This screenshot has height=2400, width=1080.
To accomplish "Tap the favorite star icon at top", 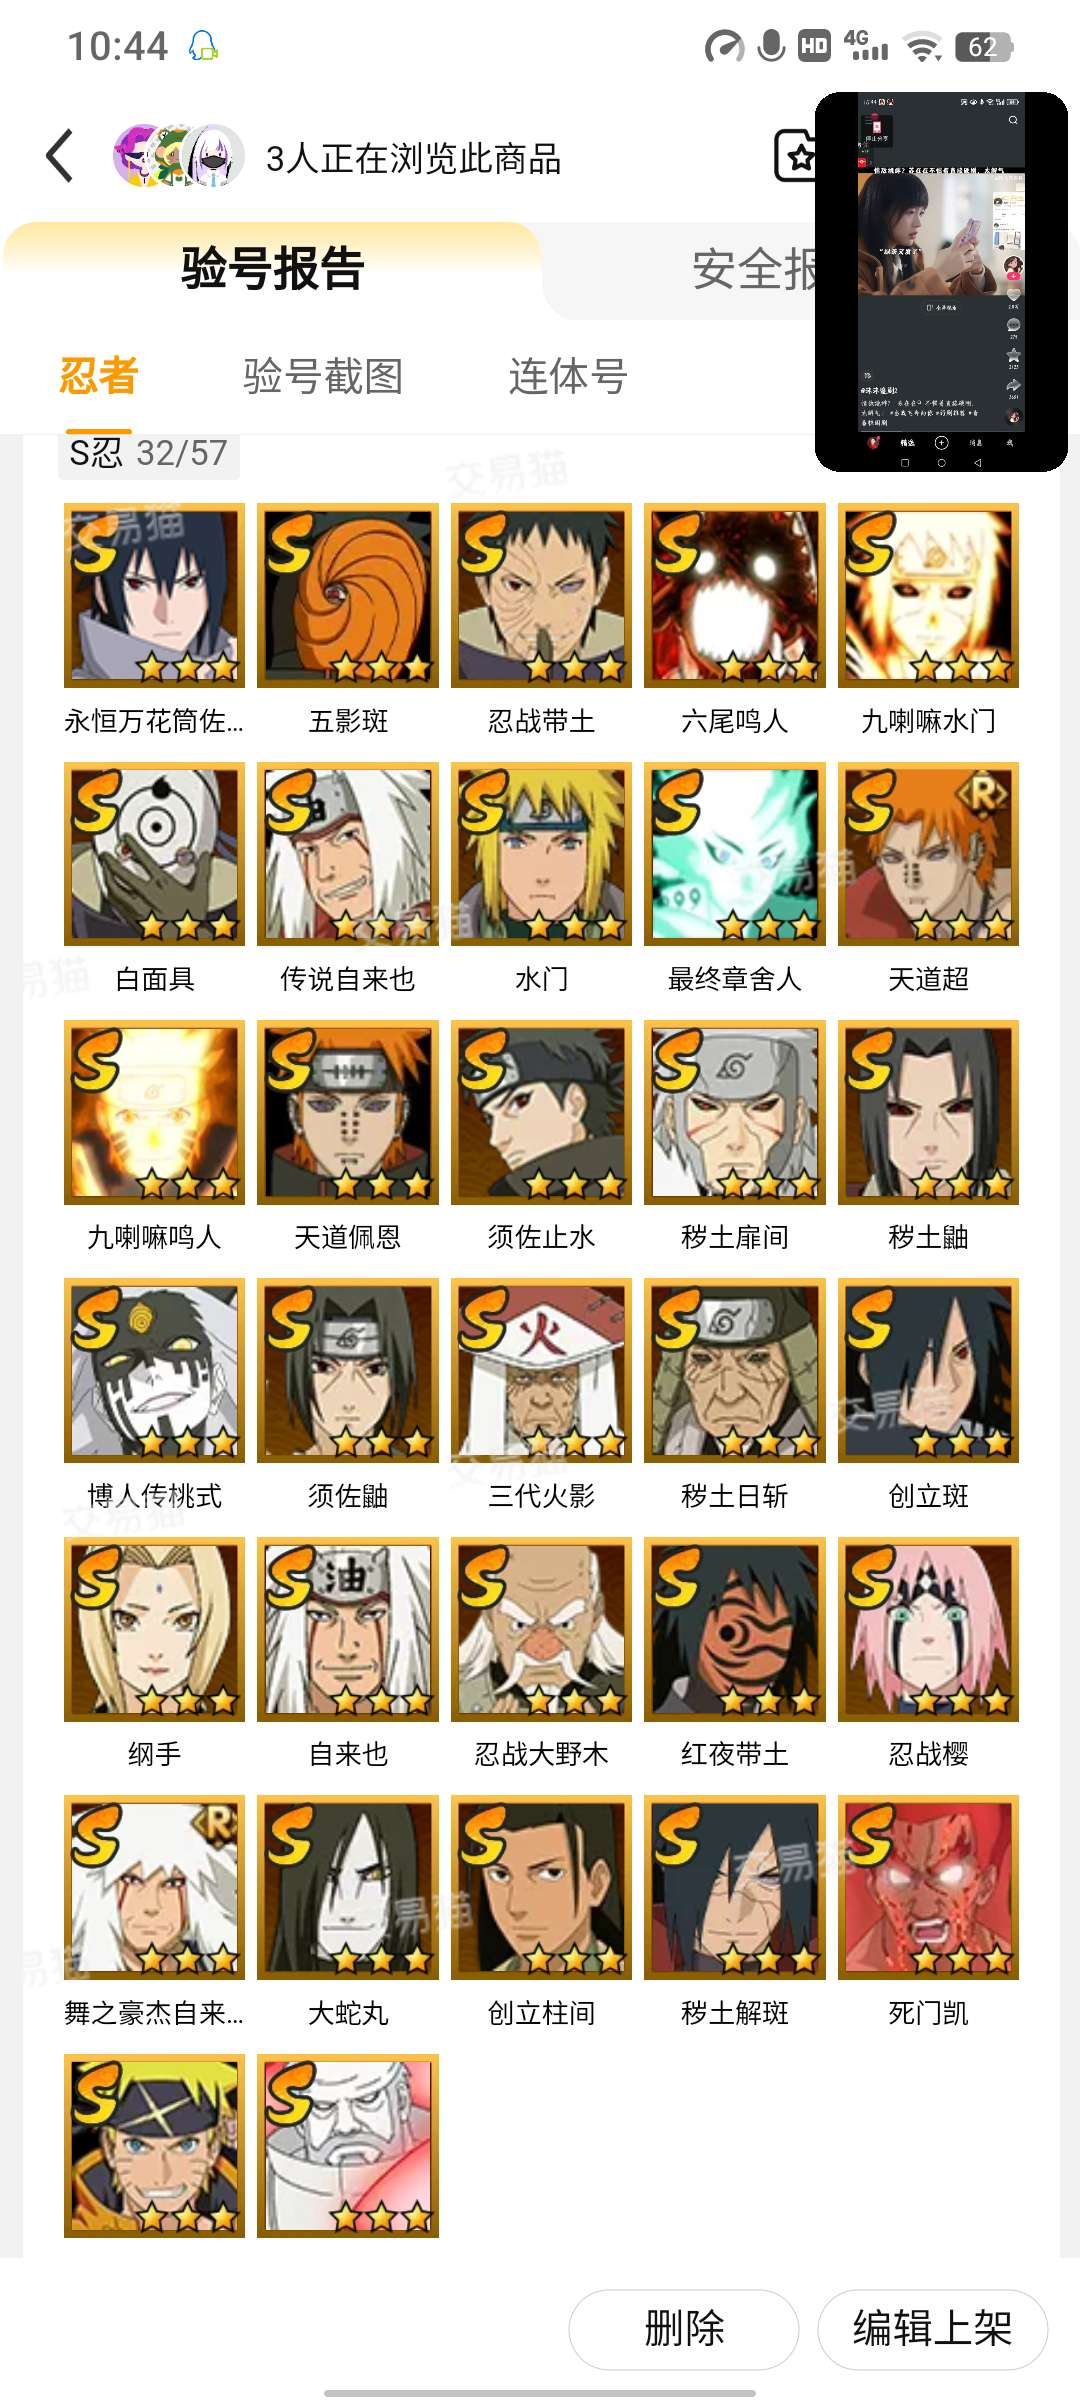I will [x=797, y=156].
